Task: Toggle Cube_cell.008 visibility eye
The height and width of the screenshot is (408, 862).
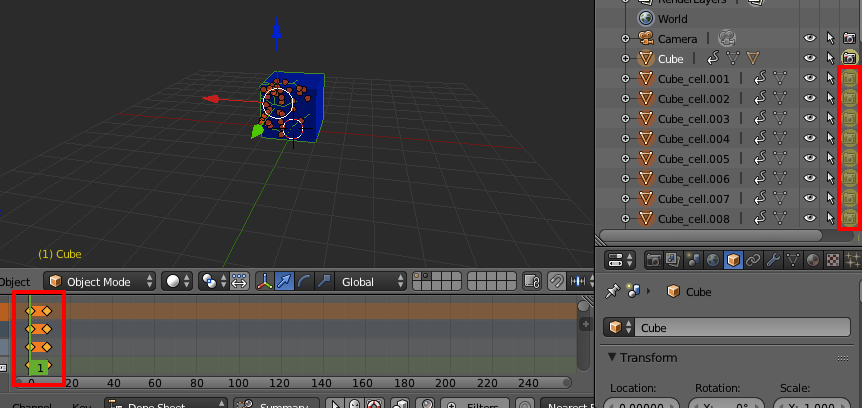Action: point(810,218)
